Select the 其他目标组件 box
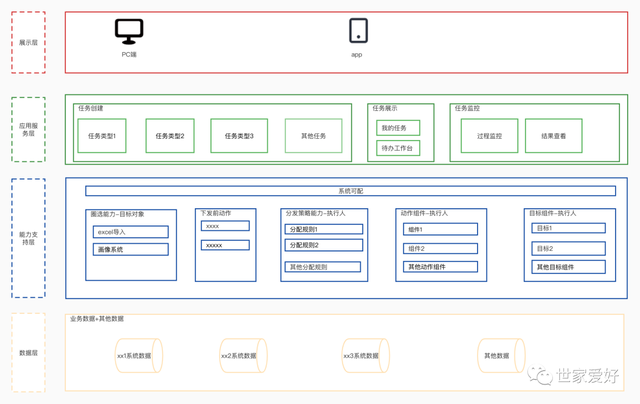The width and height of the screenshot is (640, 404). (x=569, y=267)
